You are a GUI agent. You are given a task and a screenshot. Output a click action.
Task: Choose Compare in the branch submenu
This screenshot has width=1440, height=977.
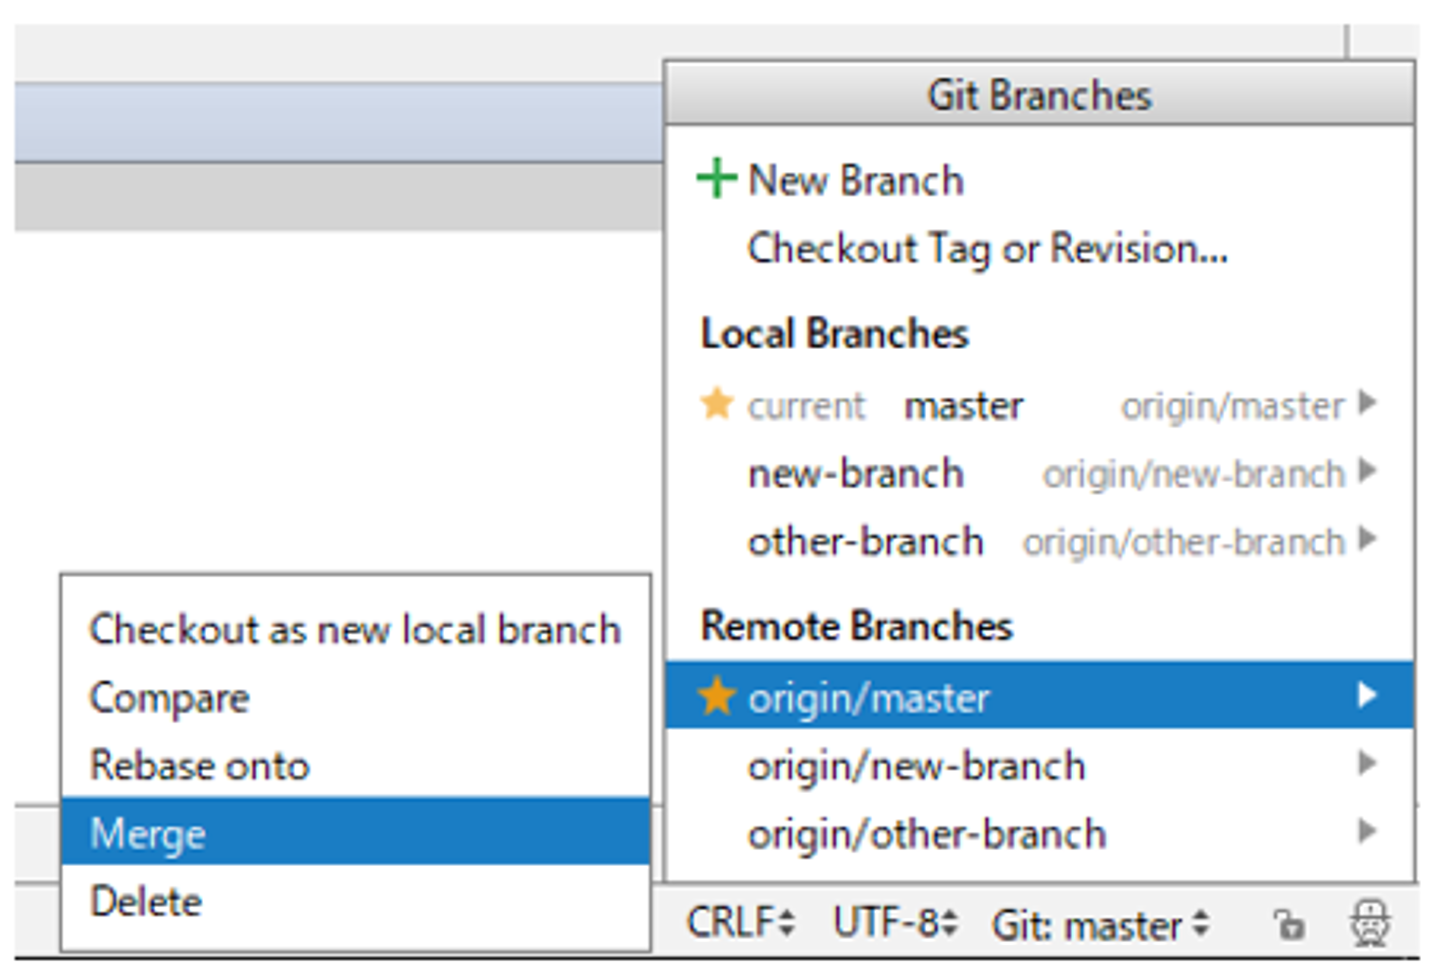click(169, 698)
